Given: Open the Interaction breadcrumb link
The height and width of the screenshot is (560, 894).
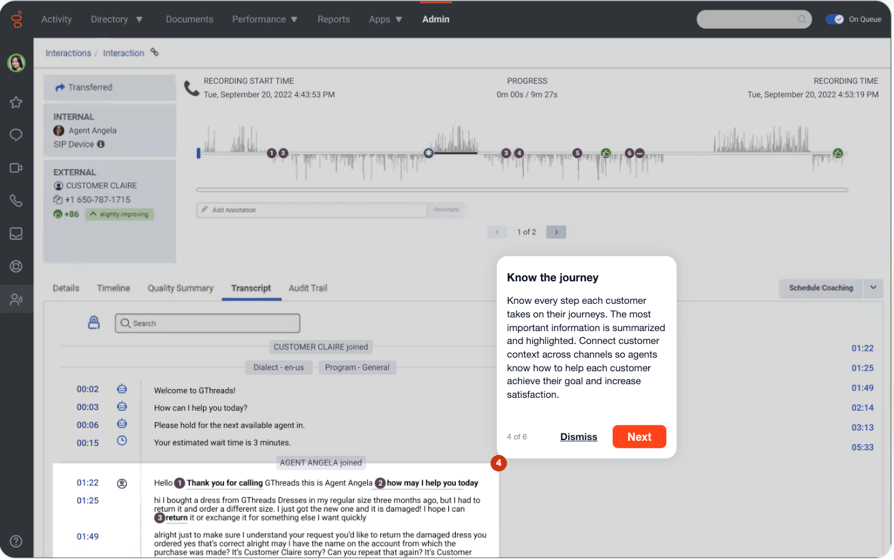Looking at the screenshot, I should [x=124, y=53].
